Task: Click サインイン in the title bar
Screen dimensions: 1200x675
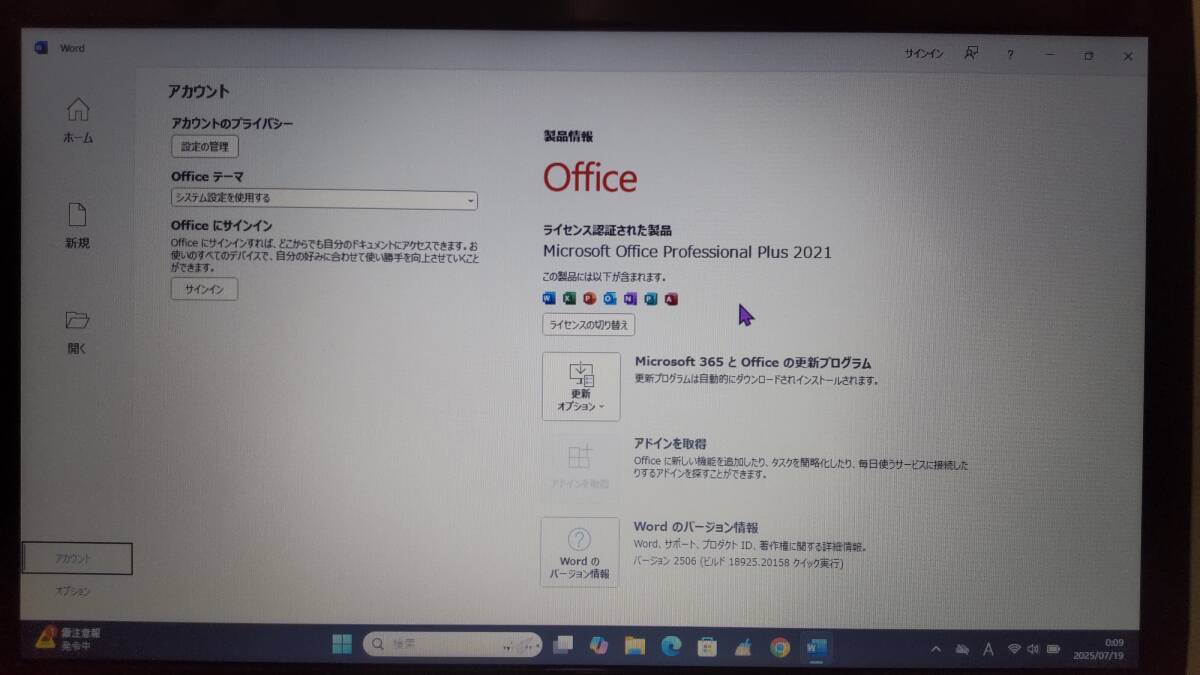Action: [924, 54]
